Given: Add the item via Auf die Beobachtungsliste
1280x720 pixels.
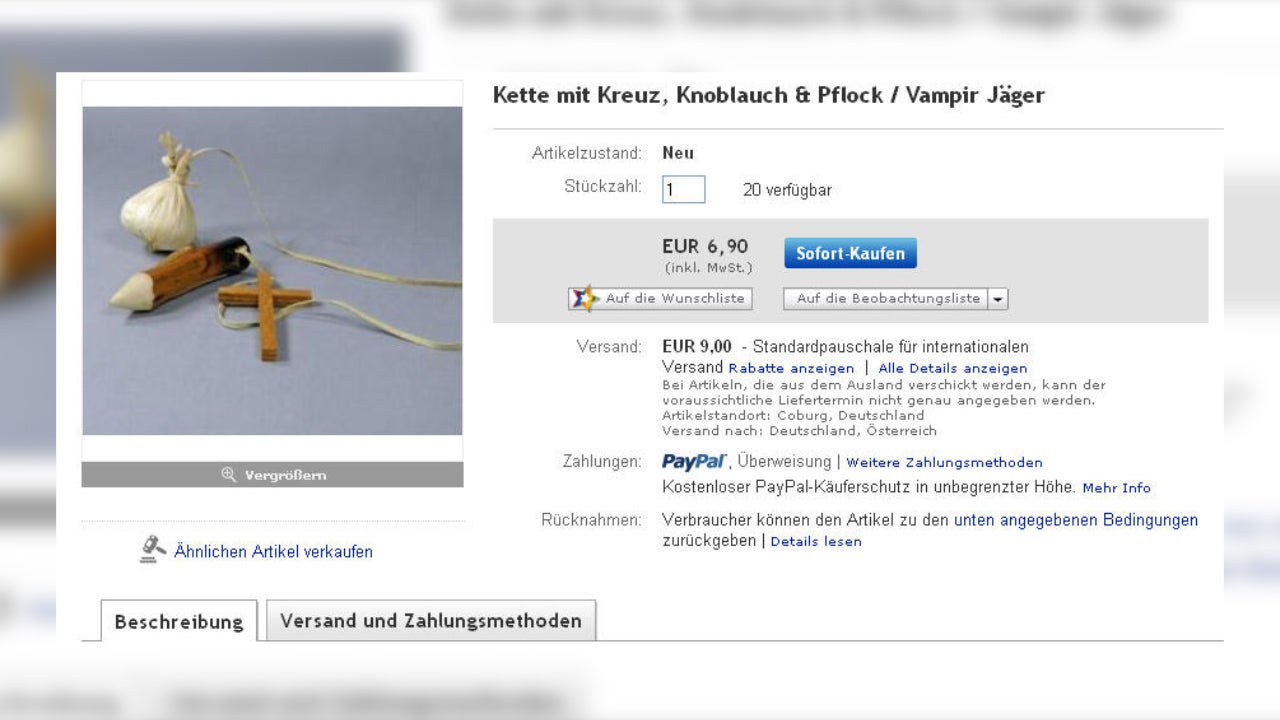Looking at the screenshot, I should click(886, 299).
